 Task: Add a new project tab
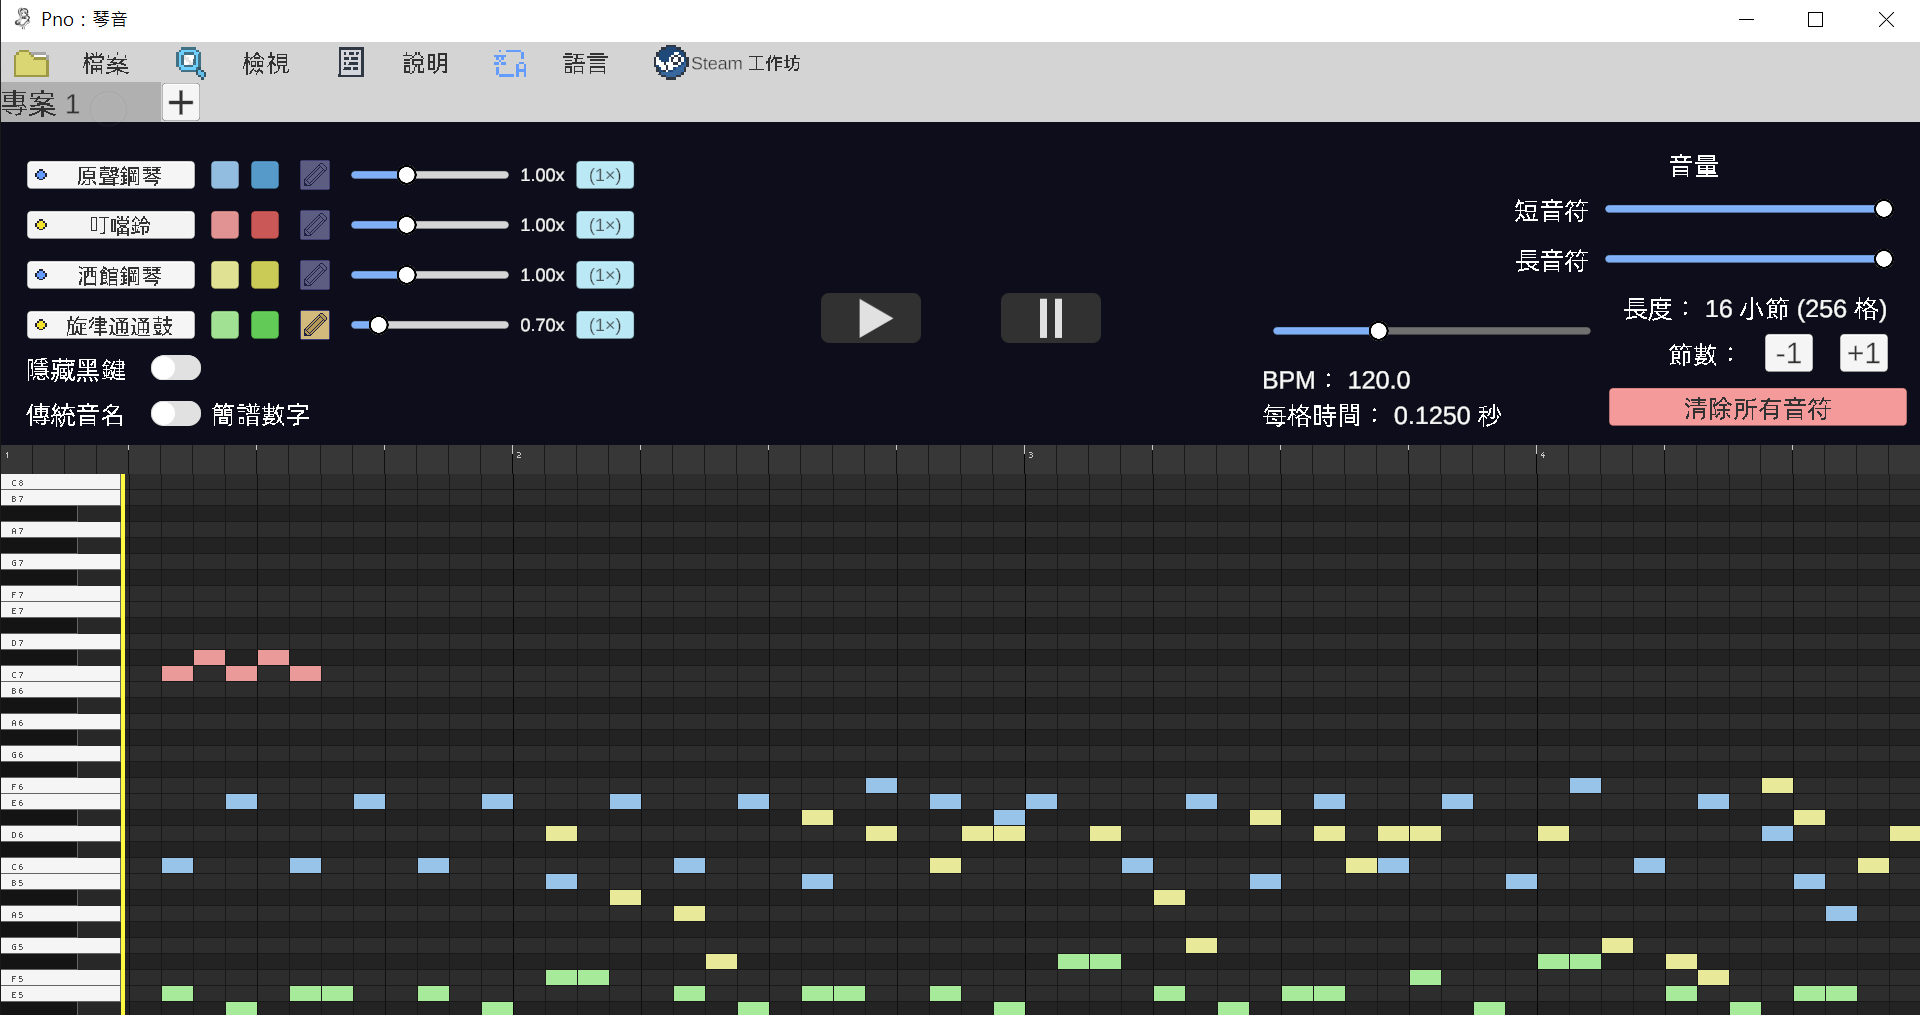pyautogui.click(x=181, y=102)
